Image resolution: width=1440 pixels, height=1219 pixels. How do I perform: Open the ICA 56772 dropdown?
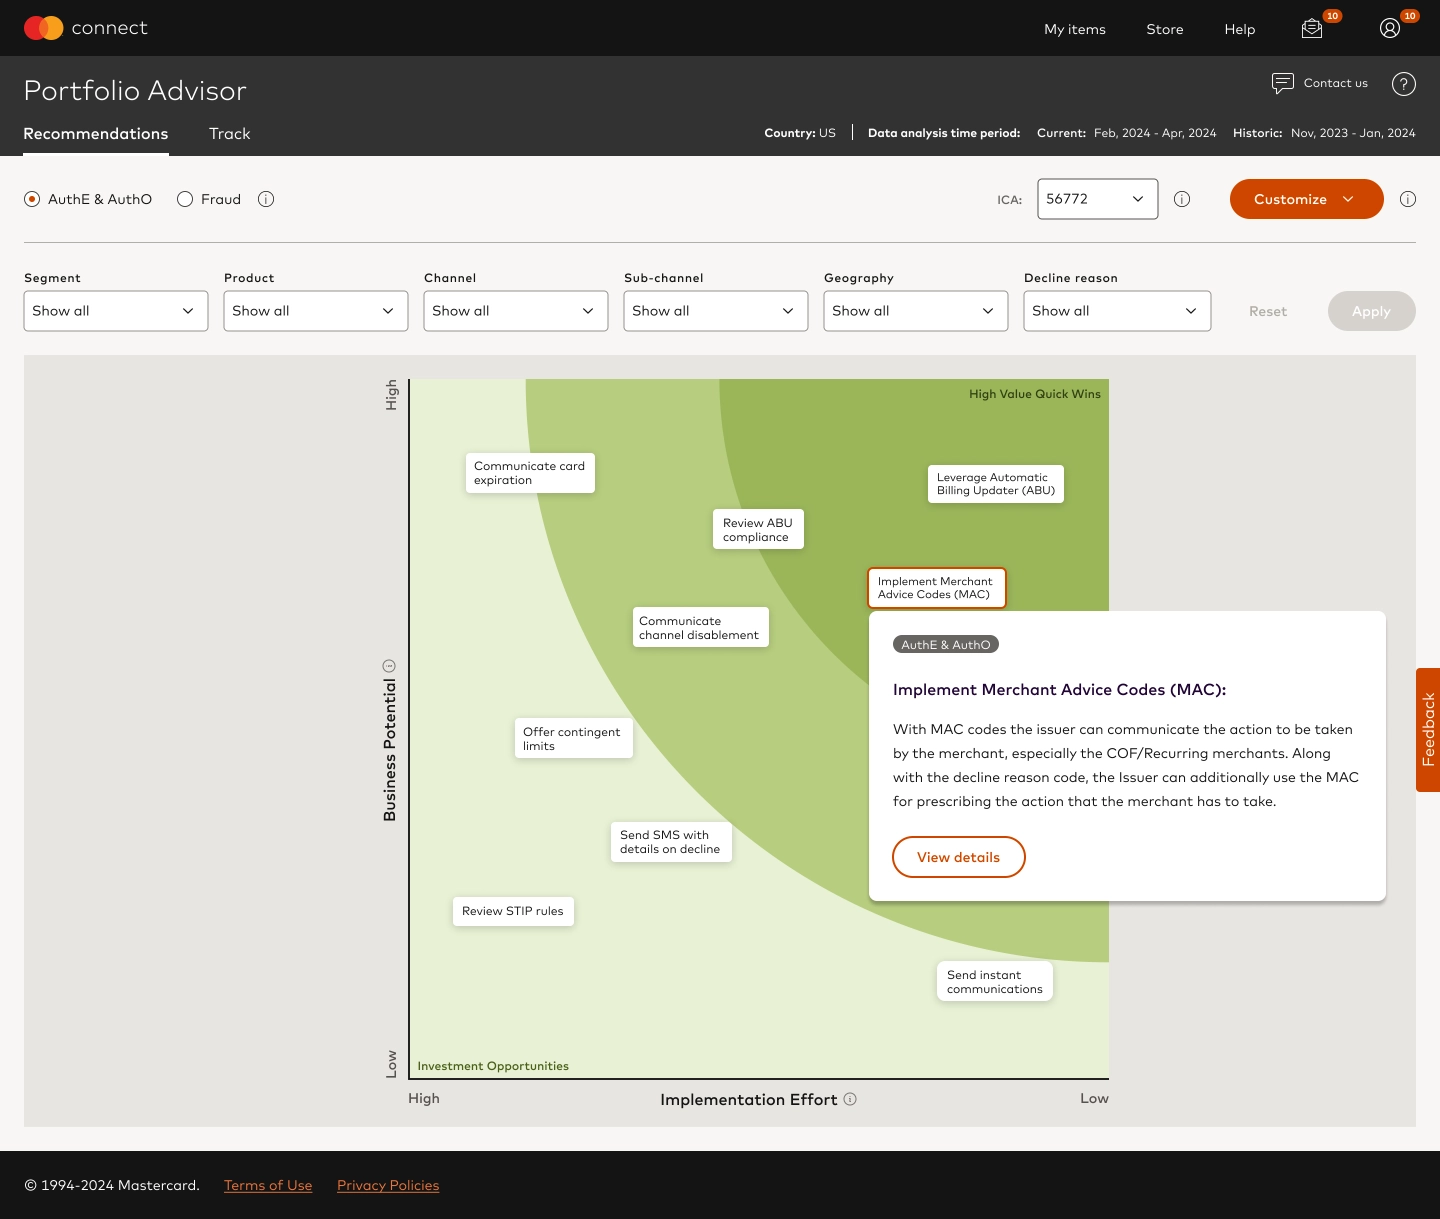(x=1098, y=199)
